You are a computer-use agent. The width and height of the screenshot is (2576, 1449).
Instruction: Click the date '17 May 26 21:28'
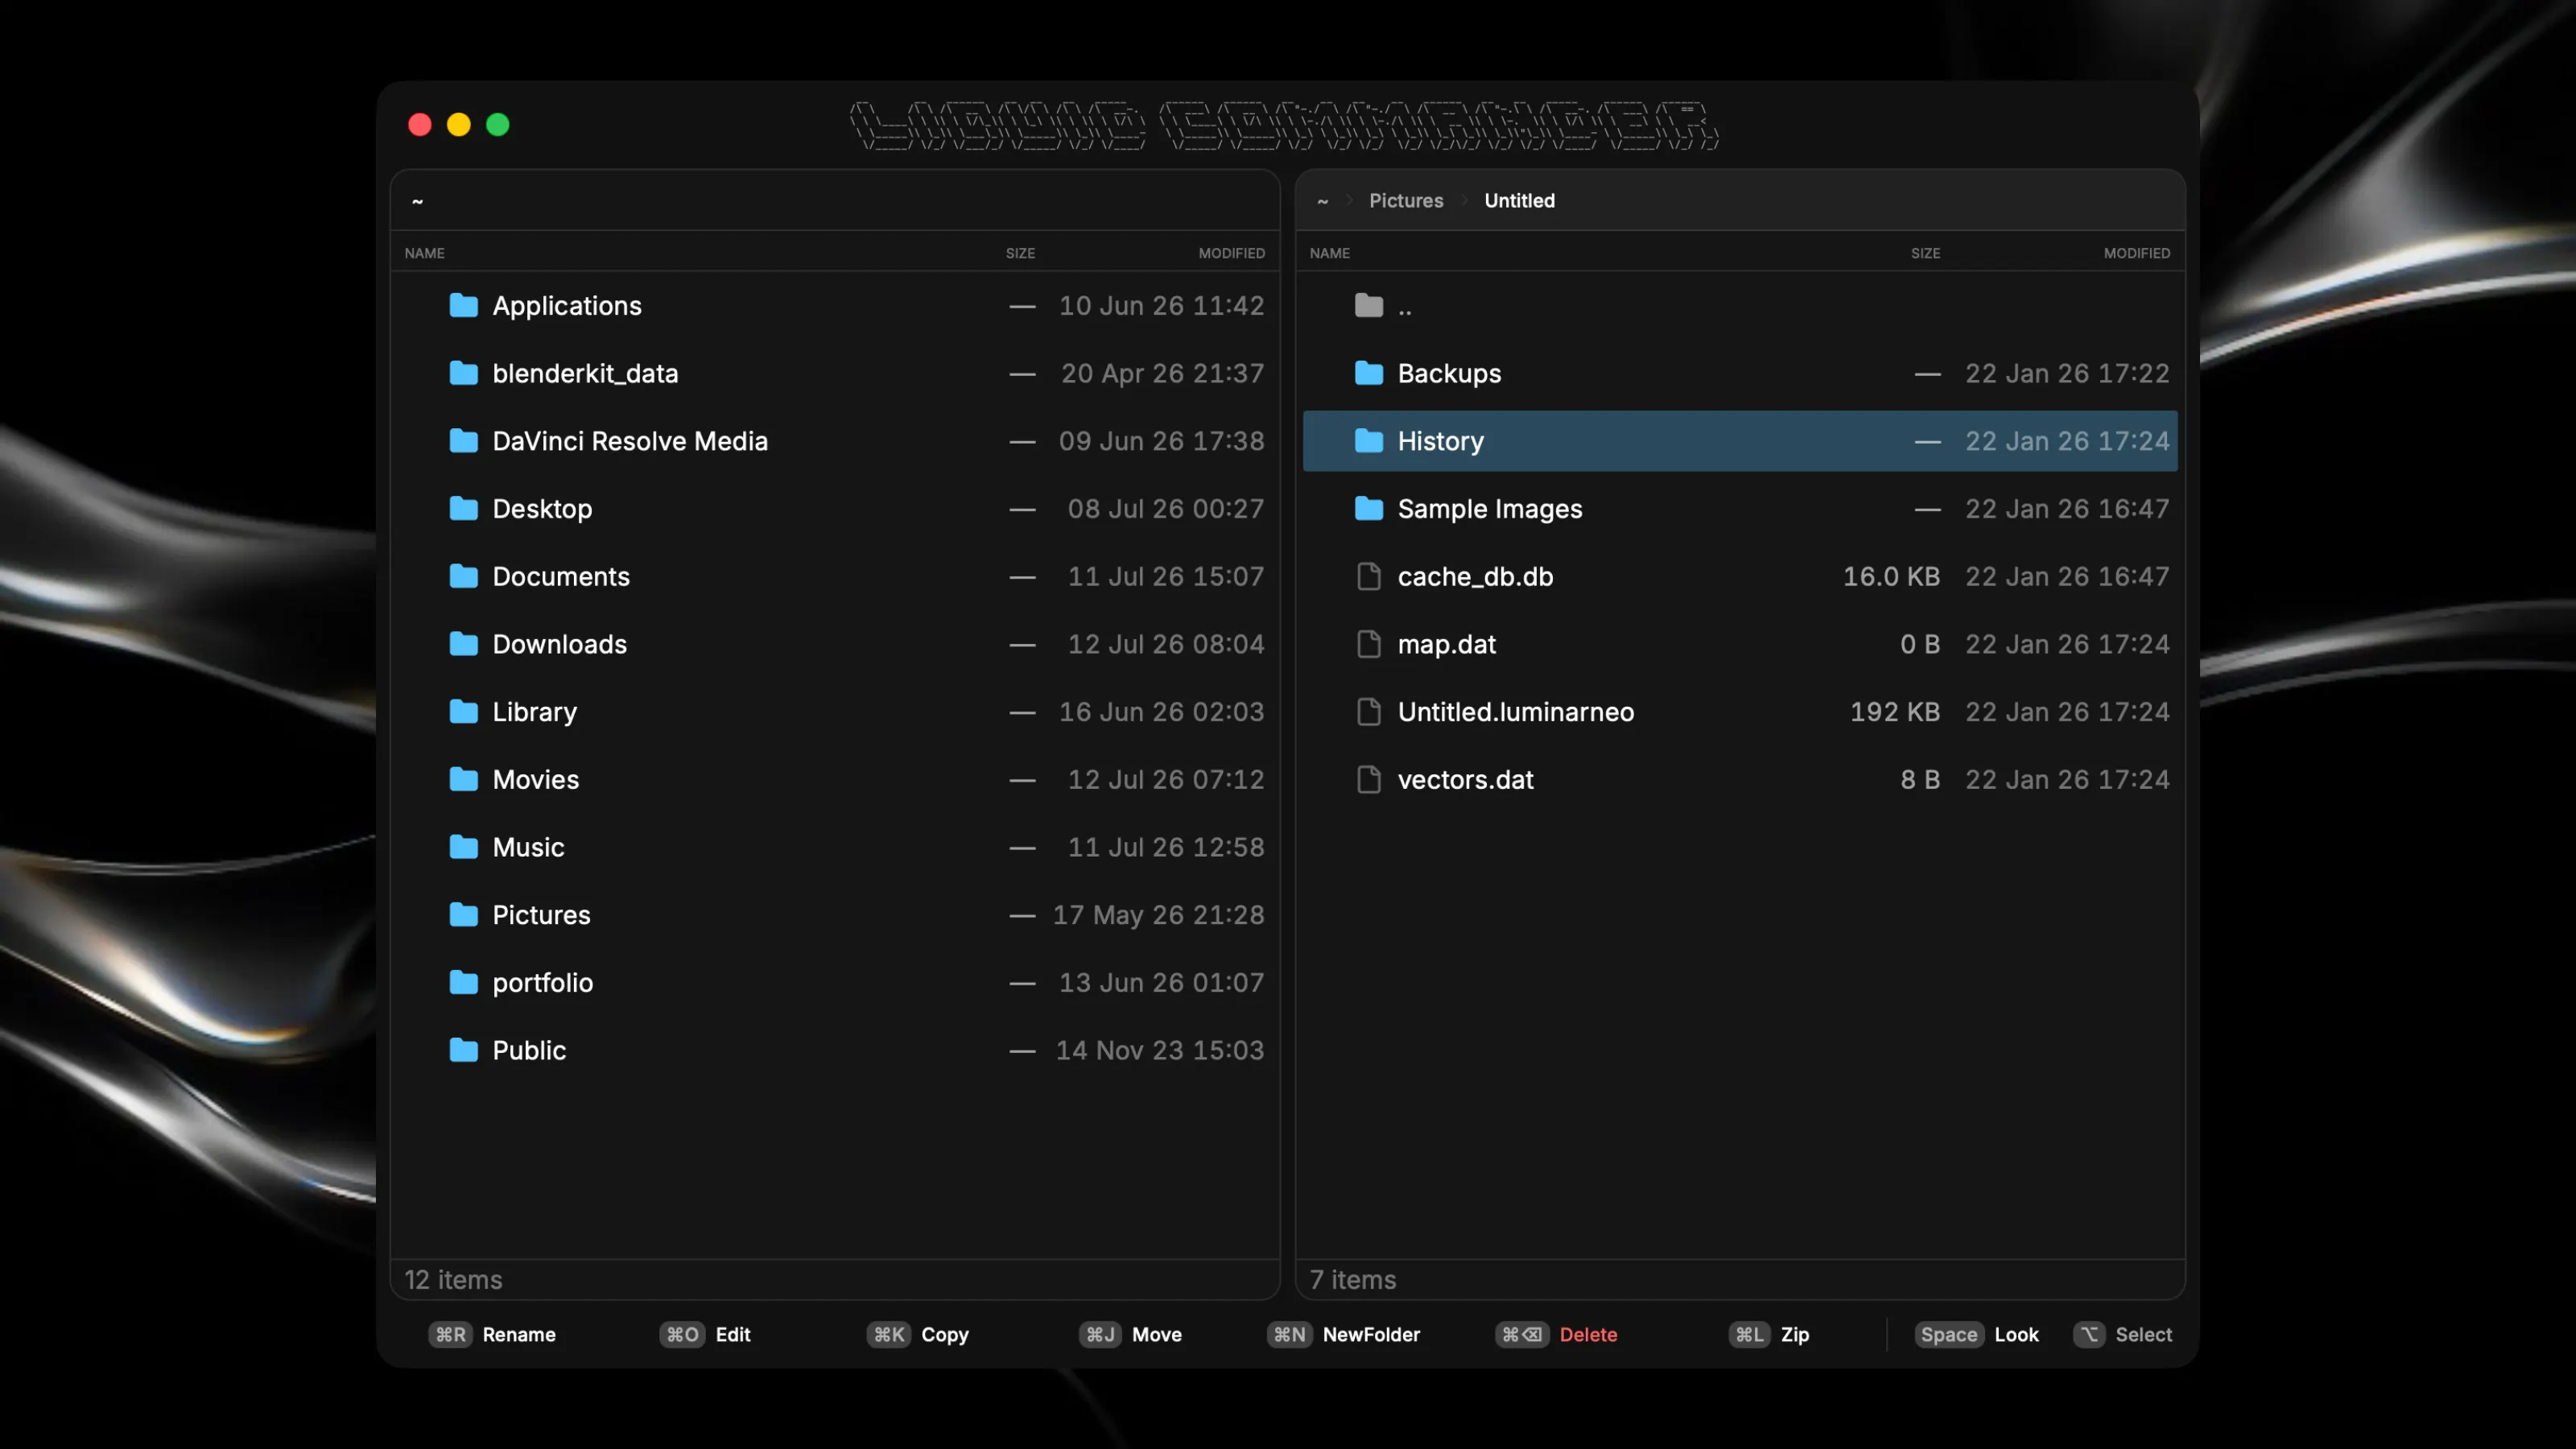1158,914
